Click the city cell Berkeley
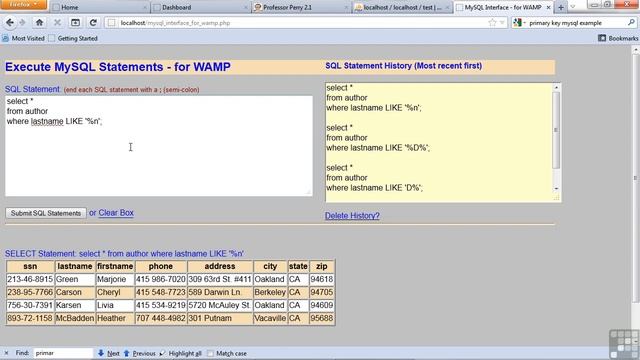640x360 pixels. (x=270, y=292)
